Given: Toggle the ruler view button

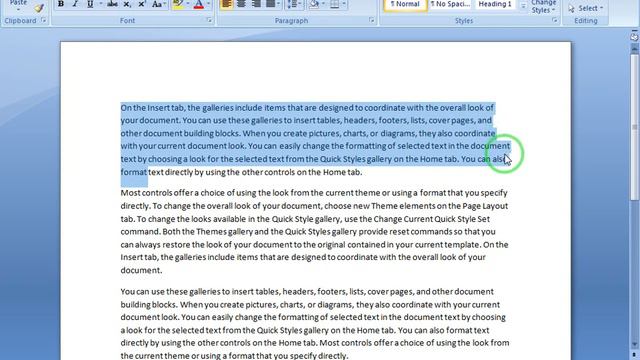Looking at the screenshot, I should [634, 36].
